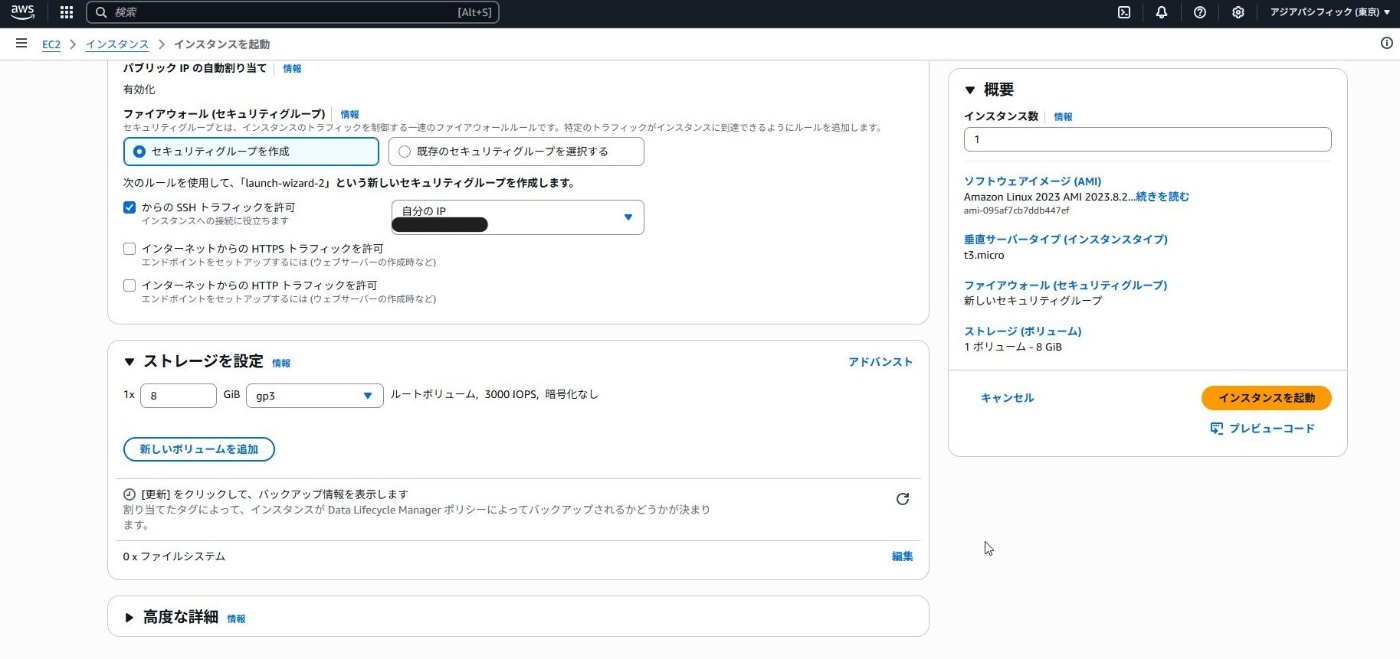Open CloudShell terminal icon in top bar
The height and width of the screenshot is (659, 1400).
point(1124,12)
